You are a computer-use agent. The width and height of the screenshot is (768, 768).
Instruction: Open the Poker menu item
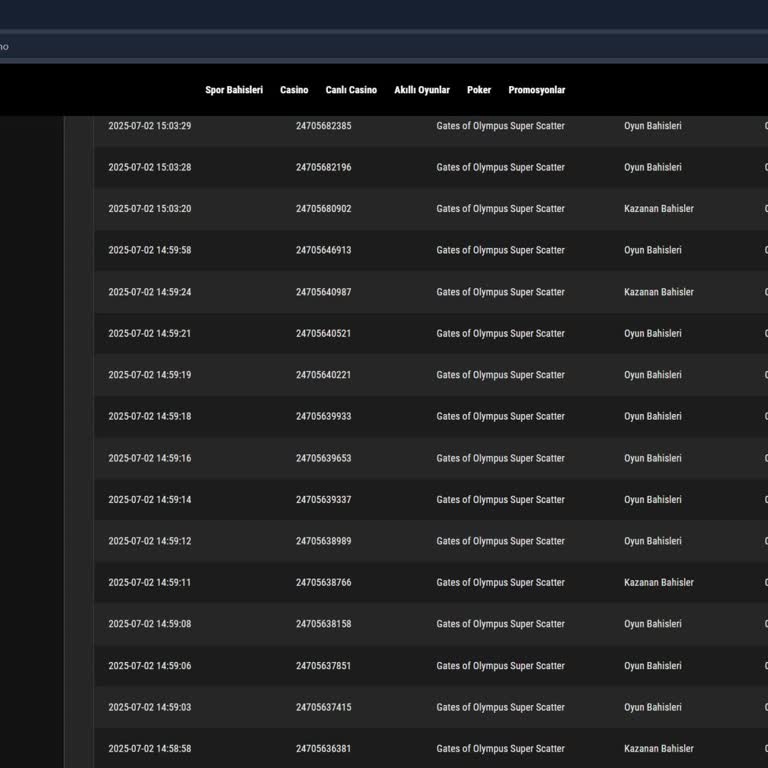[x=479, y=90]
